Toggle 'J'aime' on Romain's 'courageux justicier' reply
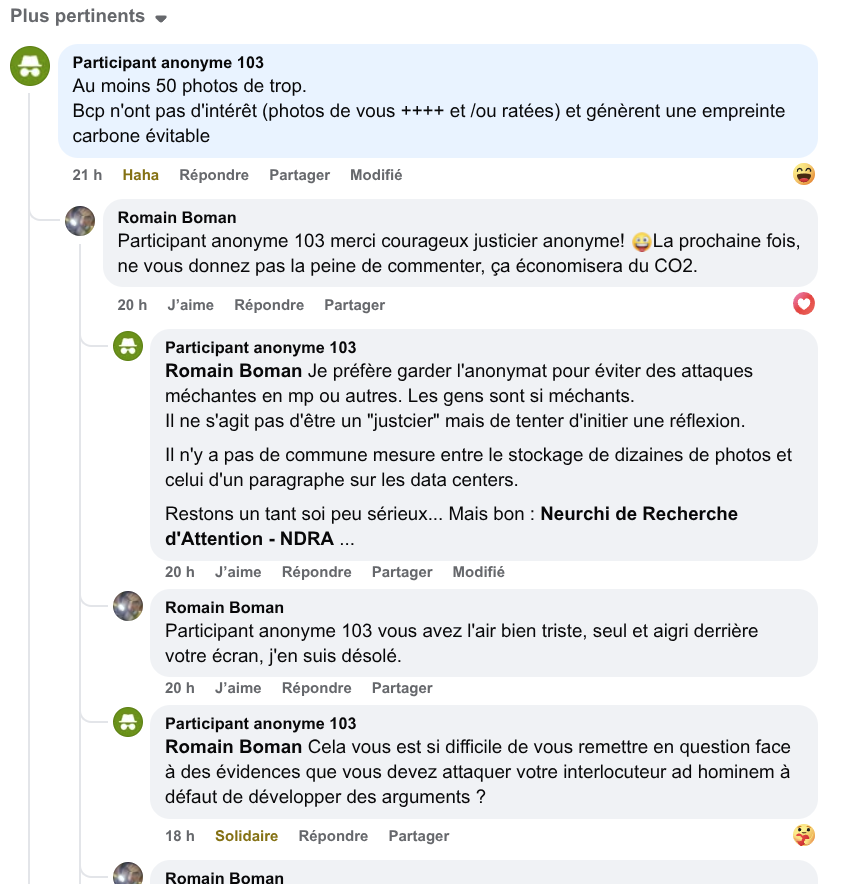The height and width of the screenshot is (884, 854). point(191,305)
